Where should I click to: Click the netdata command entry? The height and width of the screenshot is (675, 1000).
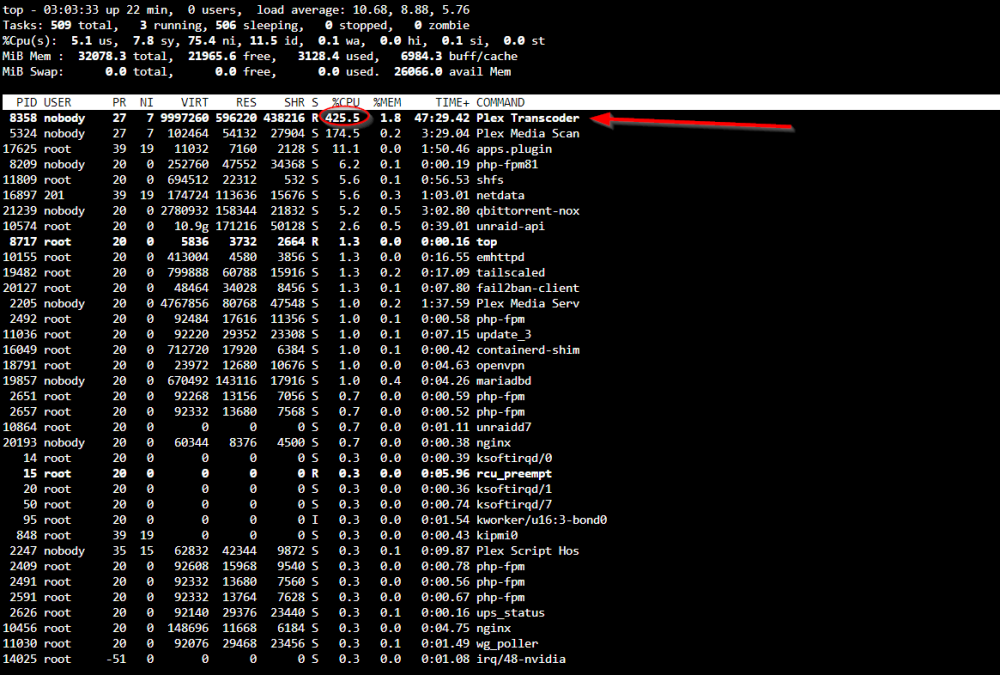click(500, 195)
